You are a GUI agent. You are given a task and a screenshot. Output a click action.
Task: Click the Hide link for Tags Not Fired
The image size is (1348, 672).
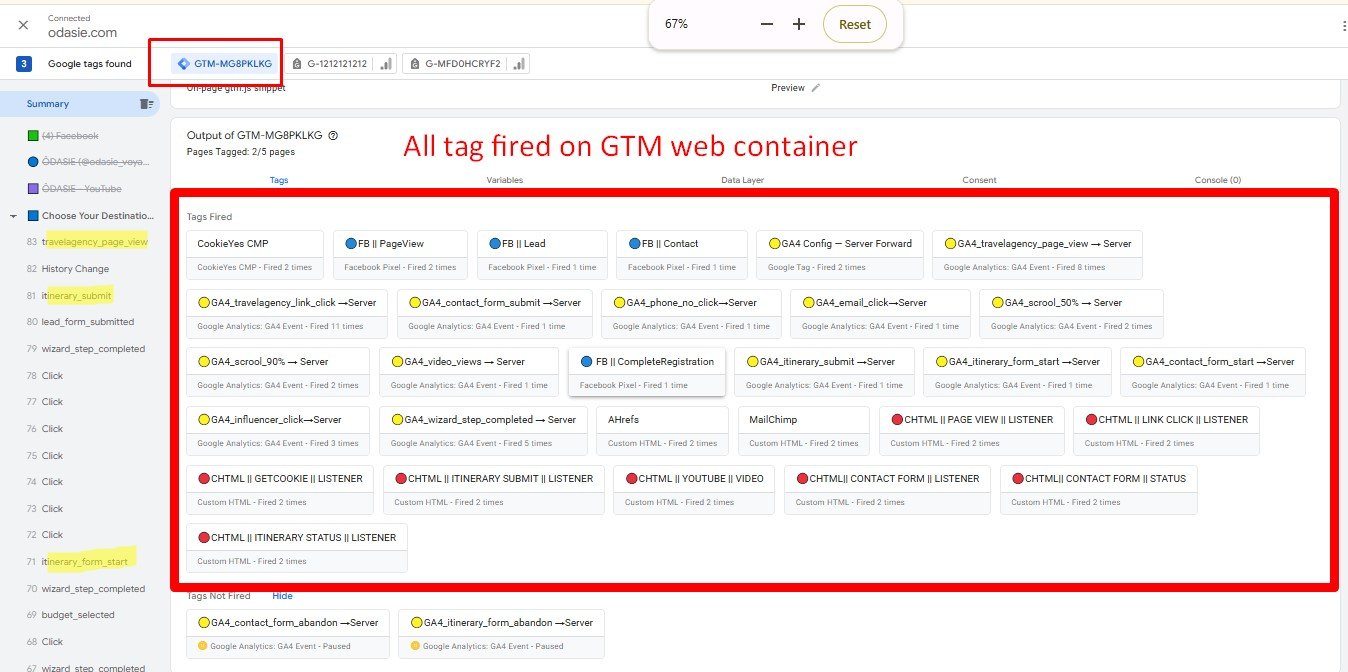tap(283, 596)
